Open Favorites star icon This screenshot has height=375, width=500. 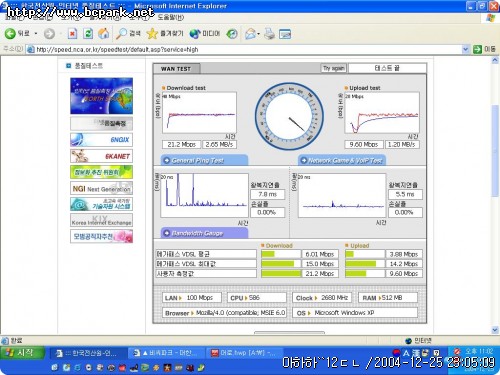152,33
